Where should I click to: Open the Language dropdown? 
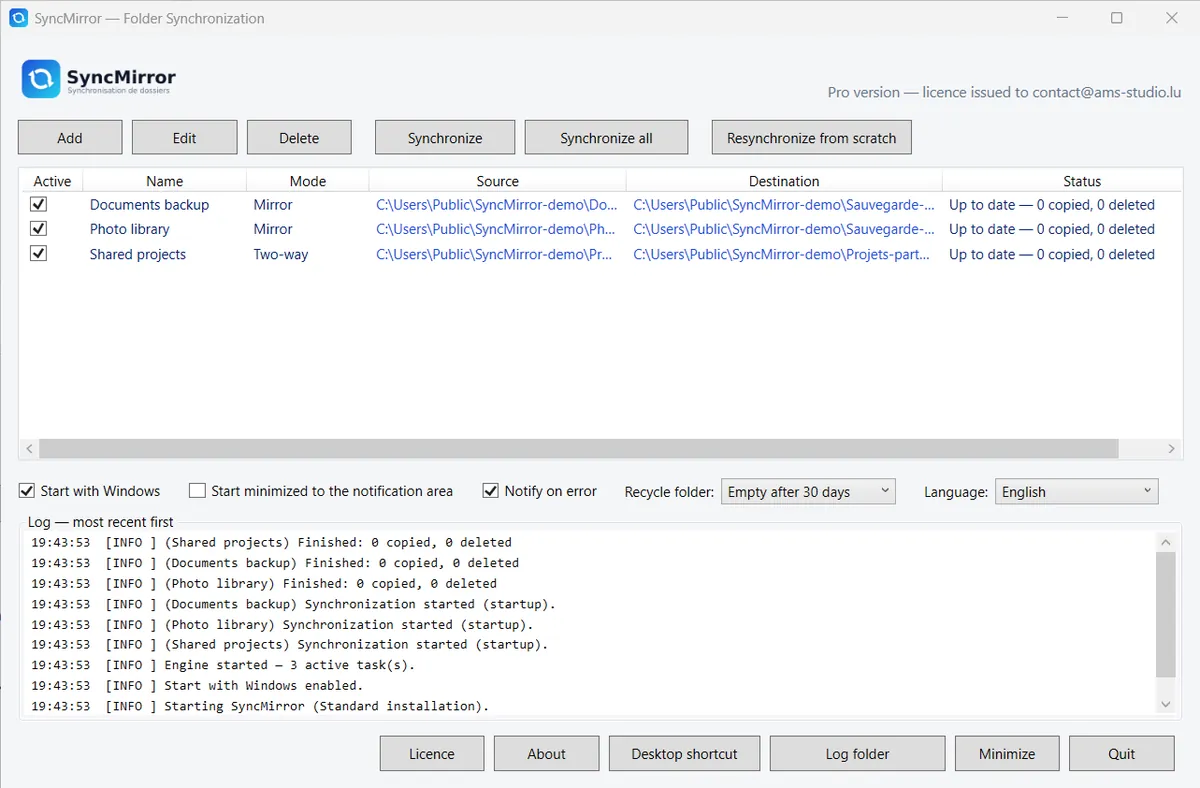tap(1077, 491)
